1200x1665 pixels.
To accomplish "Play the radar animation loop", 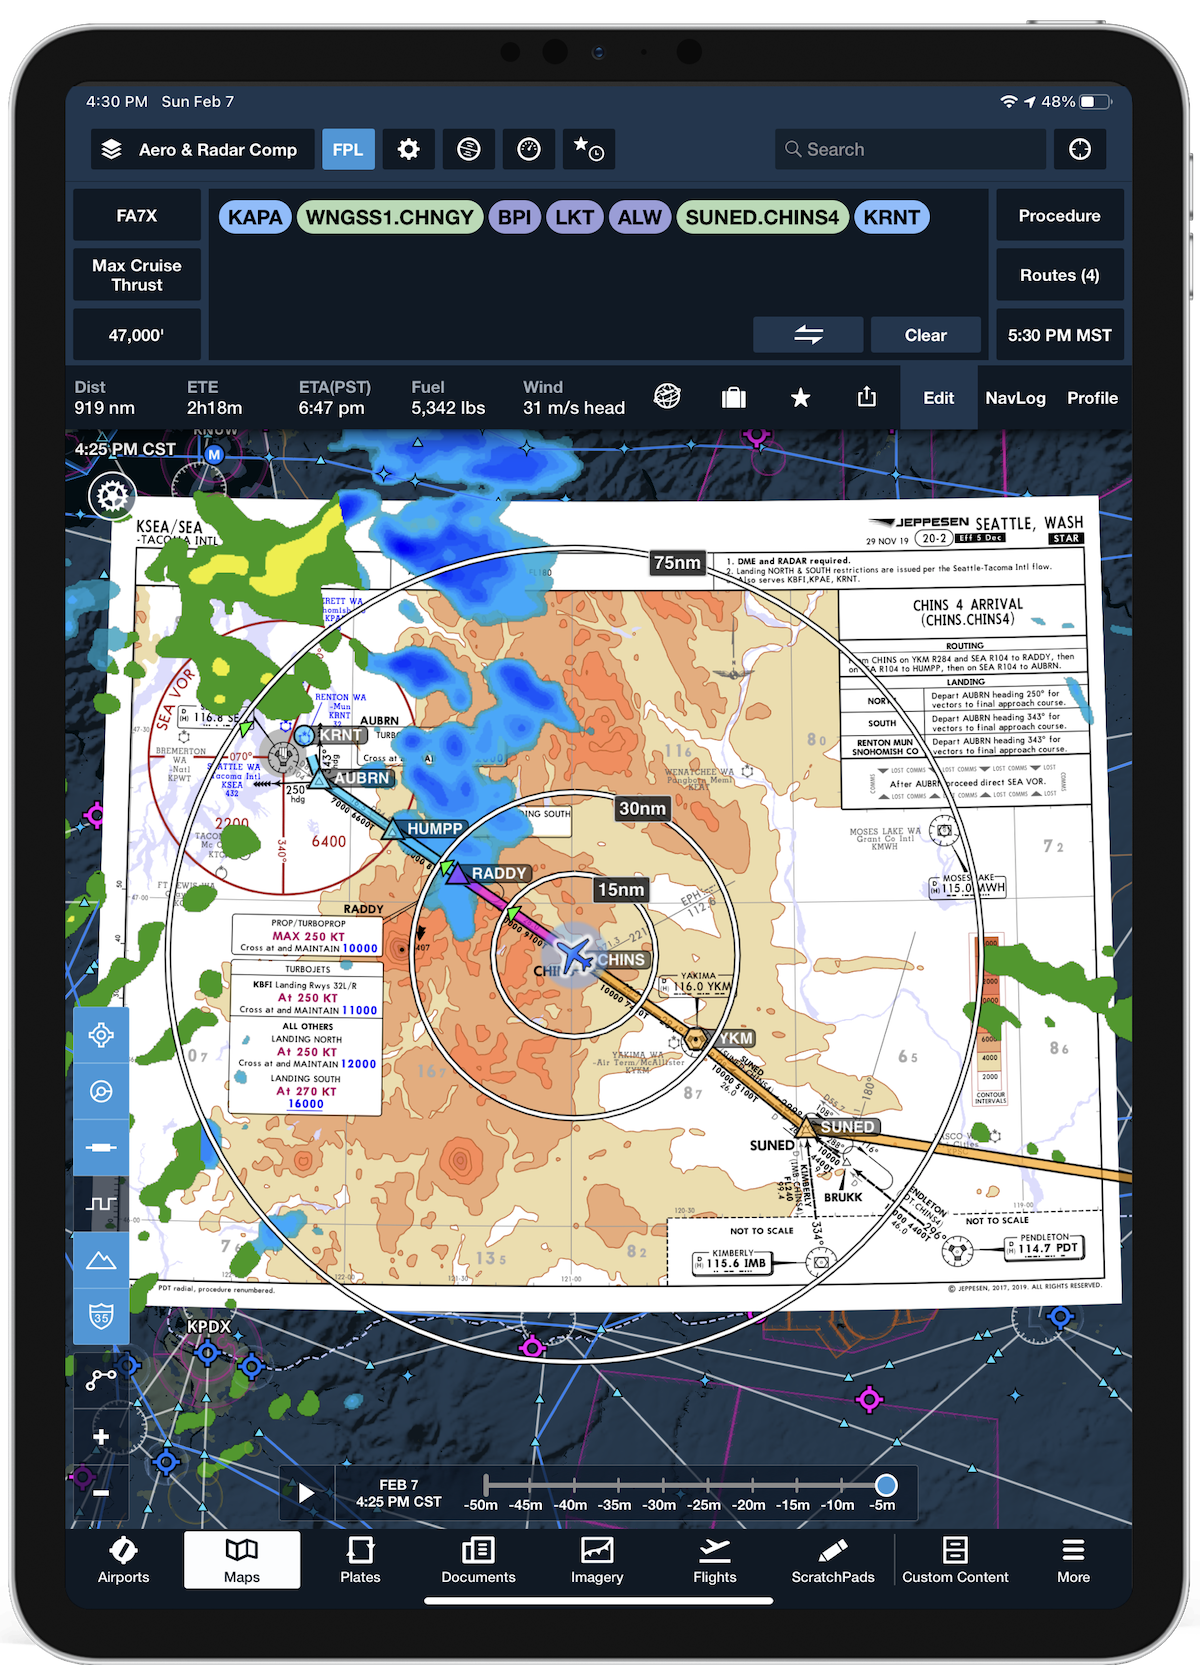I will point(306,1493).
